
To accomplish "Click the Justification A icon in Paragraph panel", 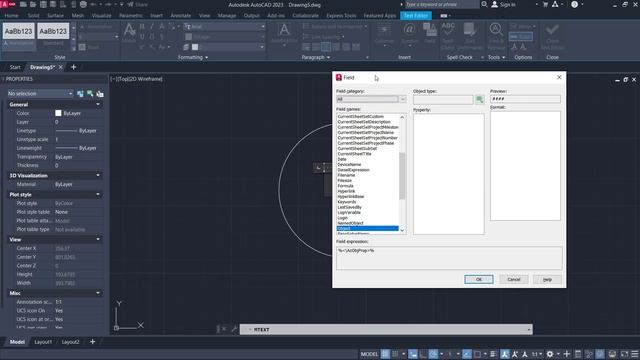I will click(284, 30).
